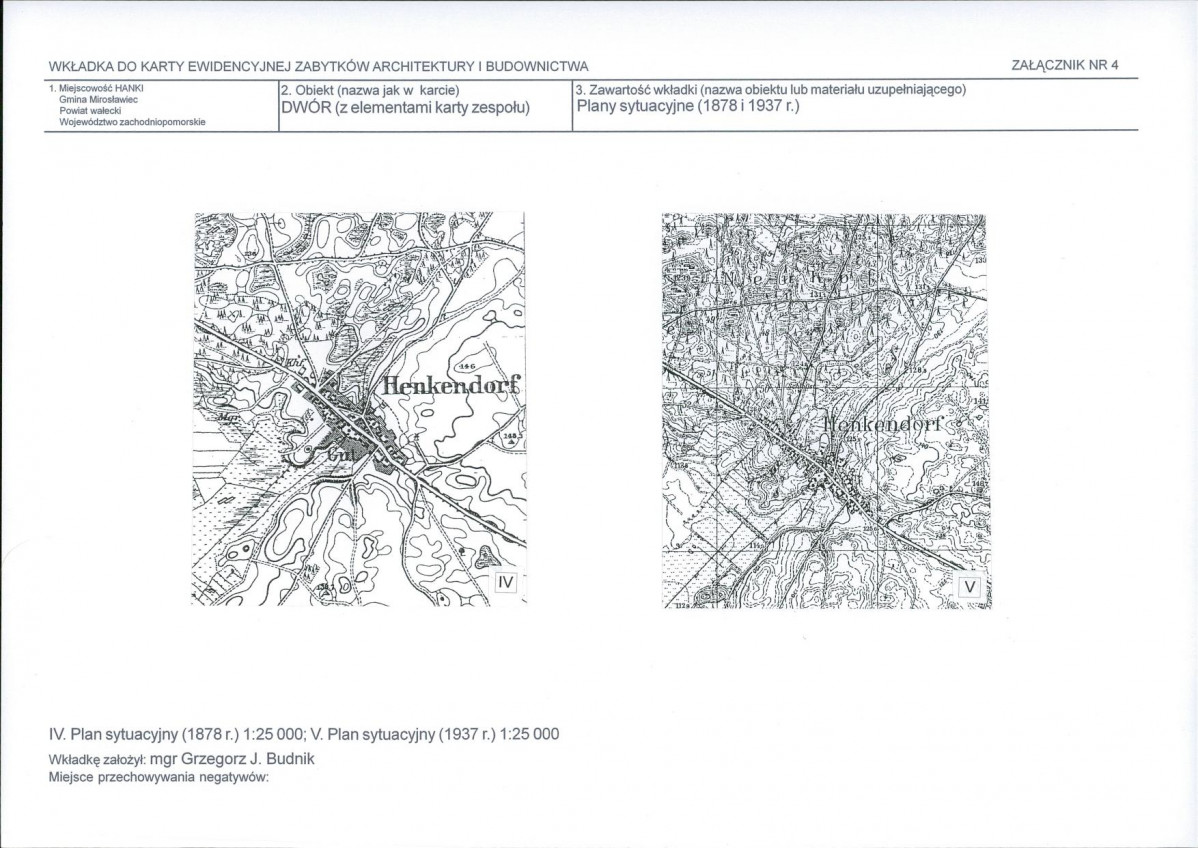Select the Plany sytuacyjne (1878 i 1937 r.) field
Viewport: 1198px width, 848px height.
[688, 105]
